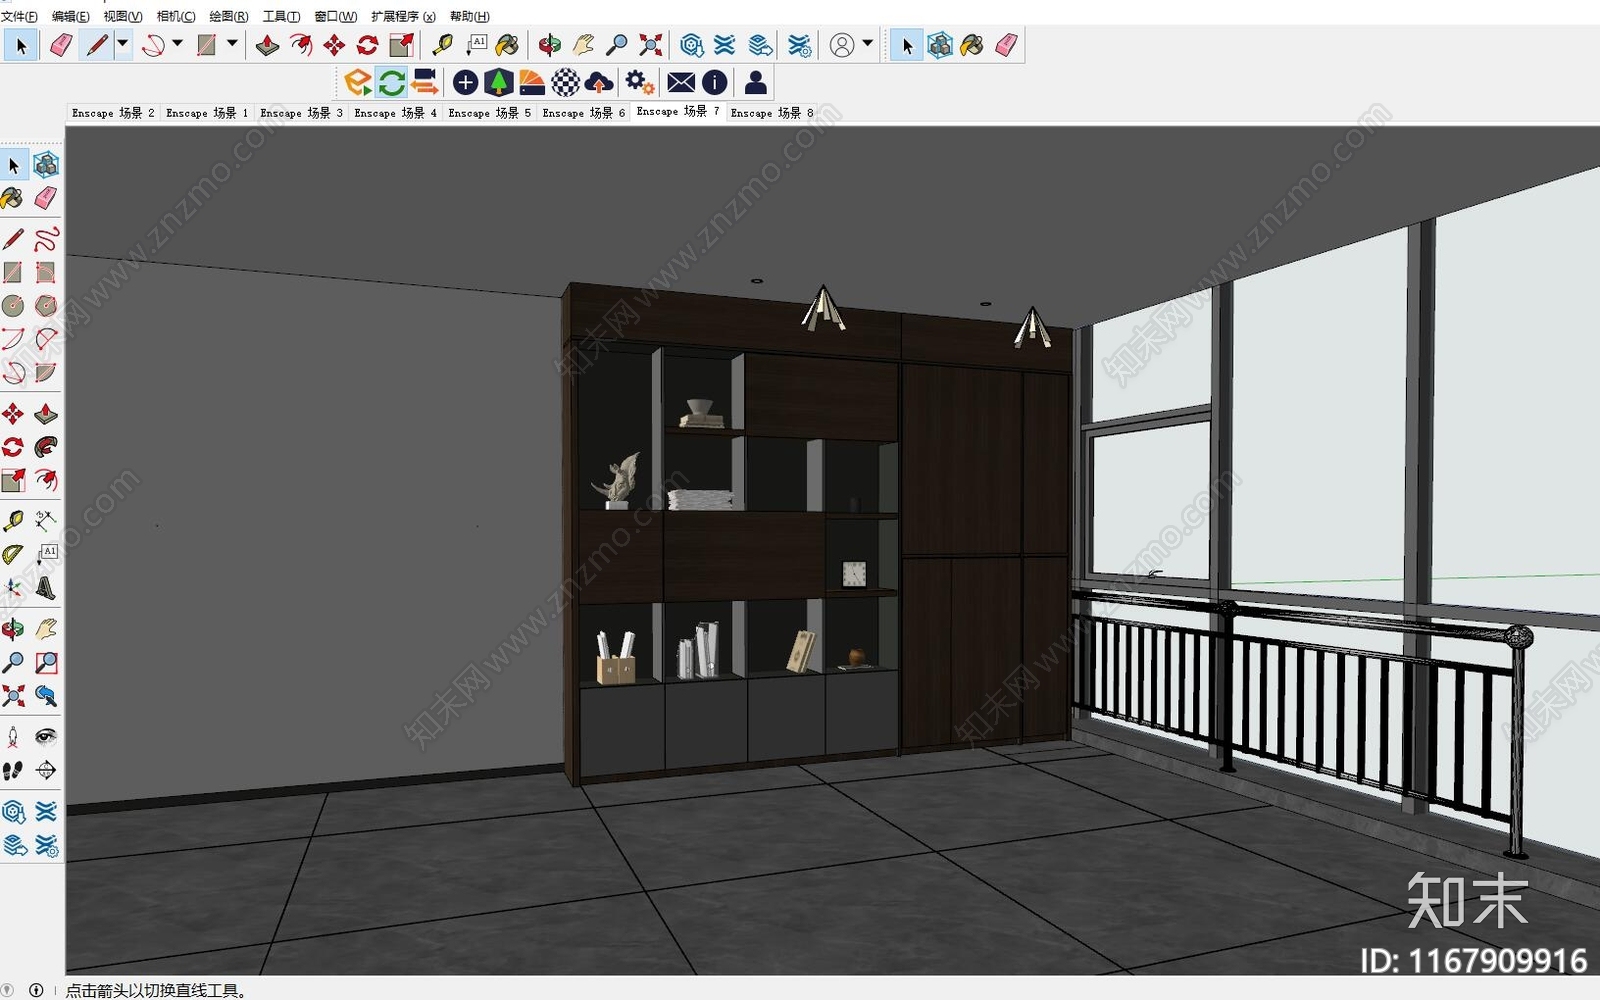Open the 绘图(R) menu

coord(229,16)
